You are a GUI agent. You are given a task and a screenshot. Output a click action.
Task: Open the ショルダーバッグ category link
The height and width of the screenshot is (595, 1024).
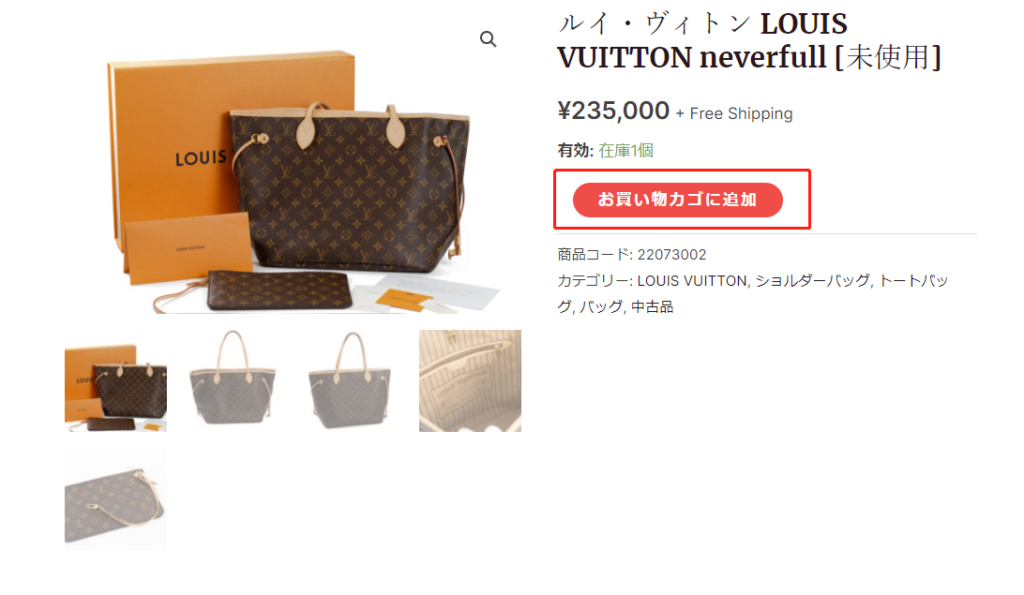pyautogui.click(x=812, y=281)
